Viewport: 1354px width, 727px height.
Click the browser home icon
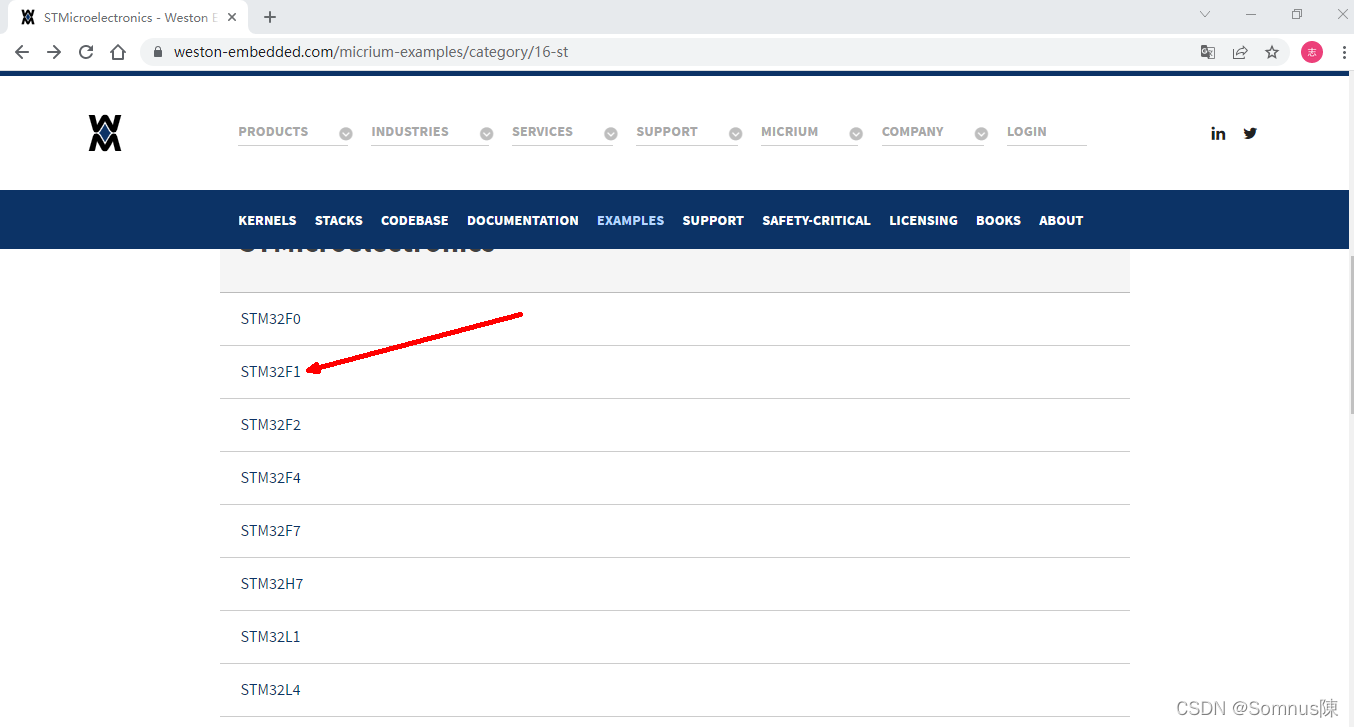(x=118, y=52)
